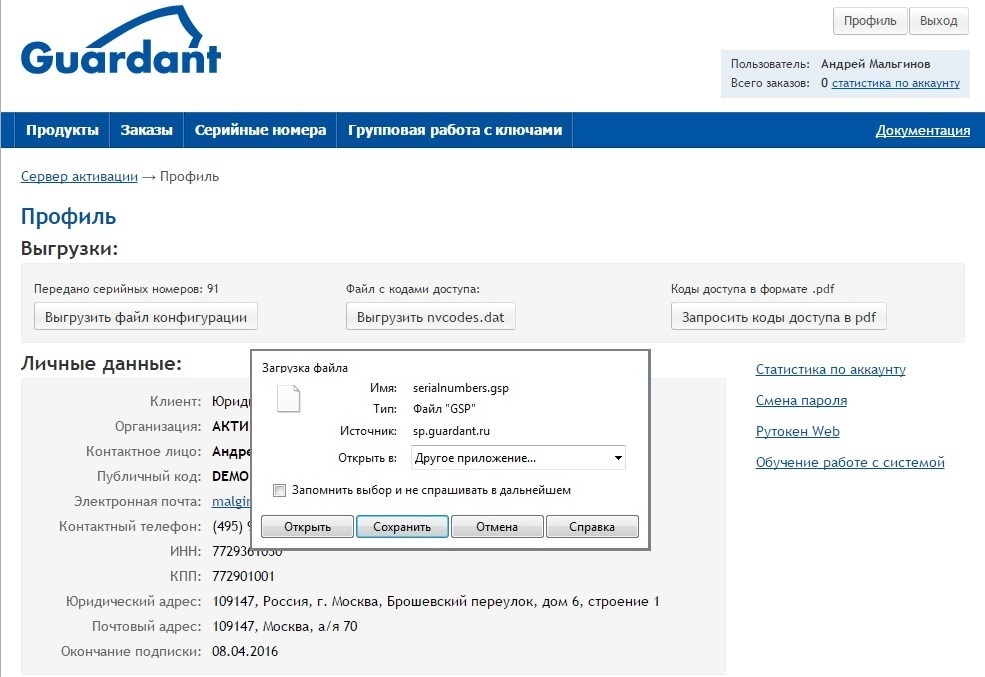Screen dimensions: 985x677
Task: Open the 'Продукты' menu item
Action: 62,130
